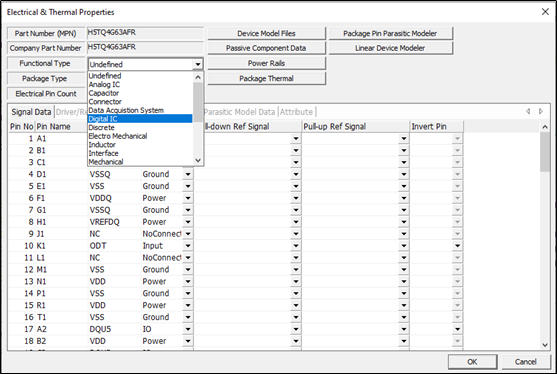Open Passive Component Data
Image resolution: width=557 pixels, height=374 pixels.
coord(266,48)
